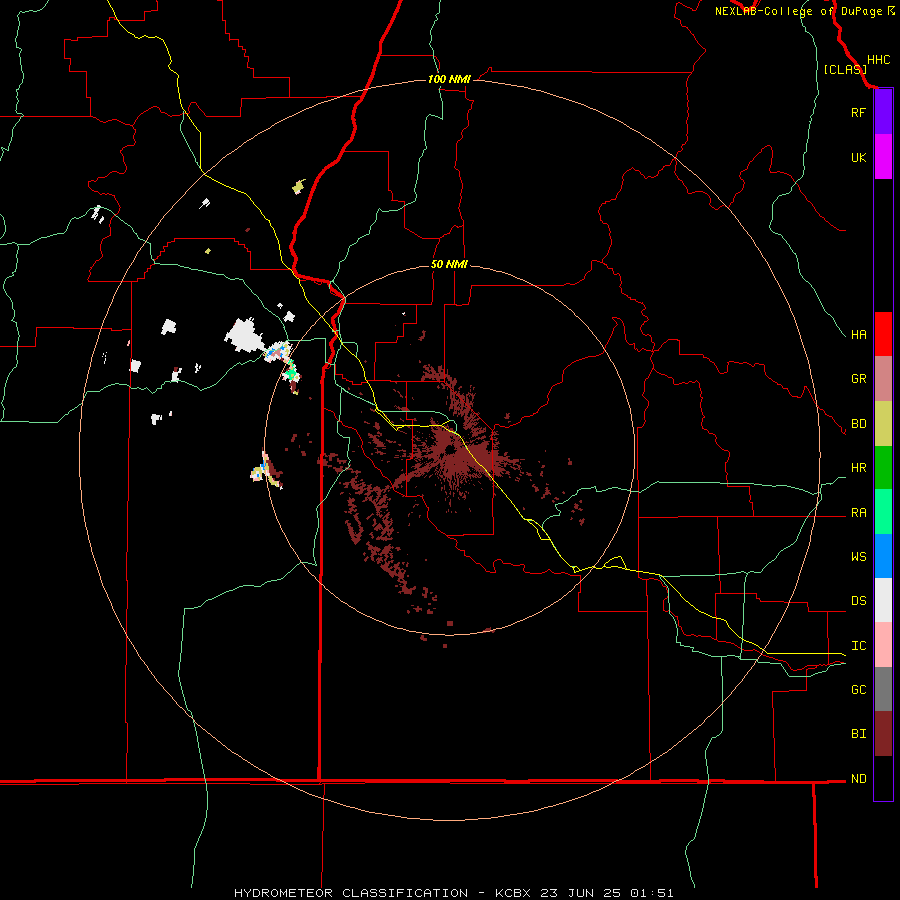This screenshot has width=900, height=900.
Task: Click the RA legend label
Action: pyautogui.click(x=858, y=513)
